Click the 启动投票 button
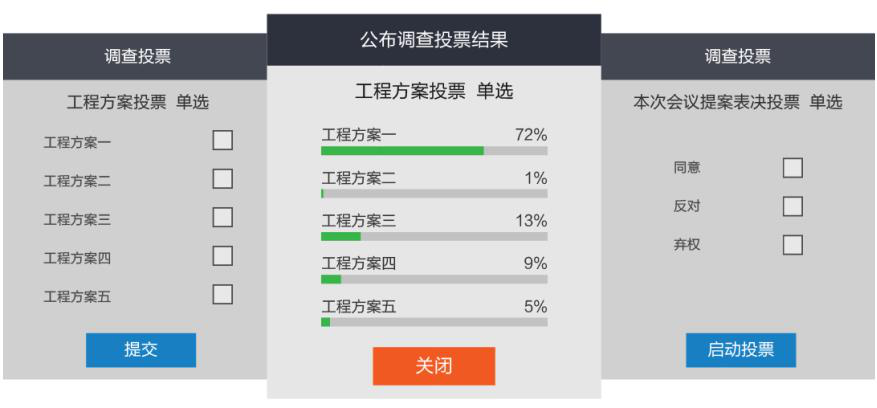This screenshot has width=877, height=408. [x=740, y=349]
